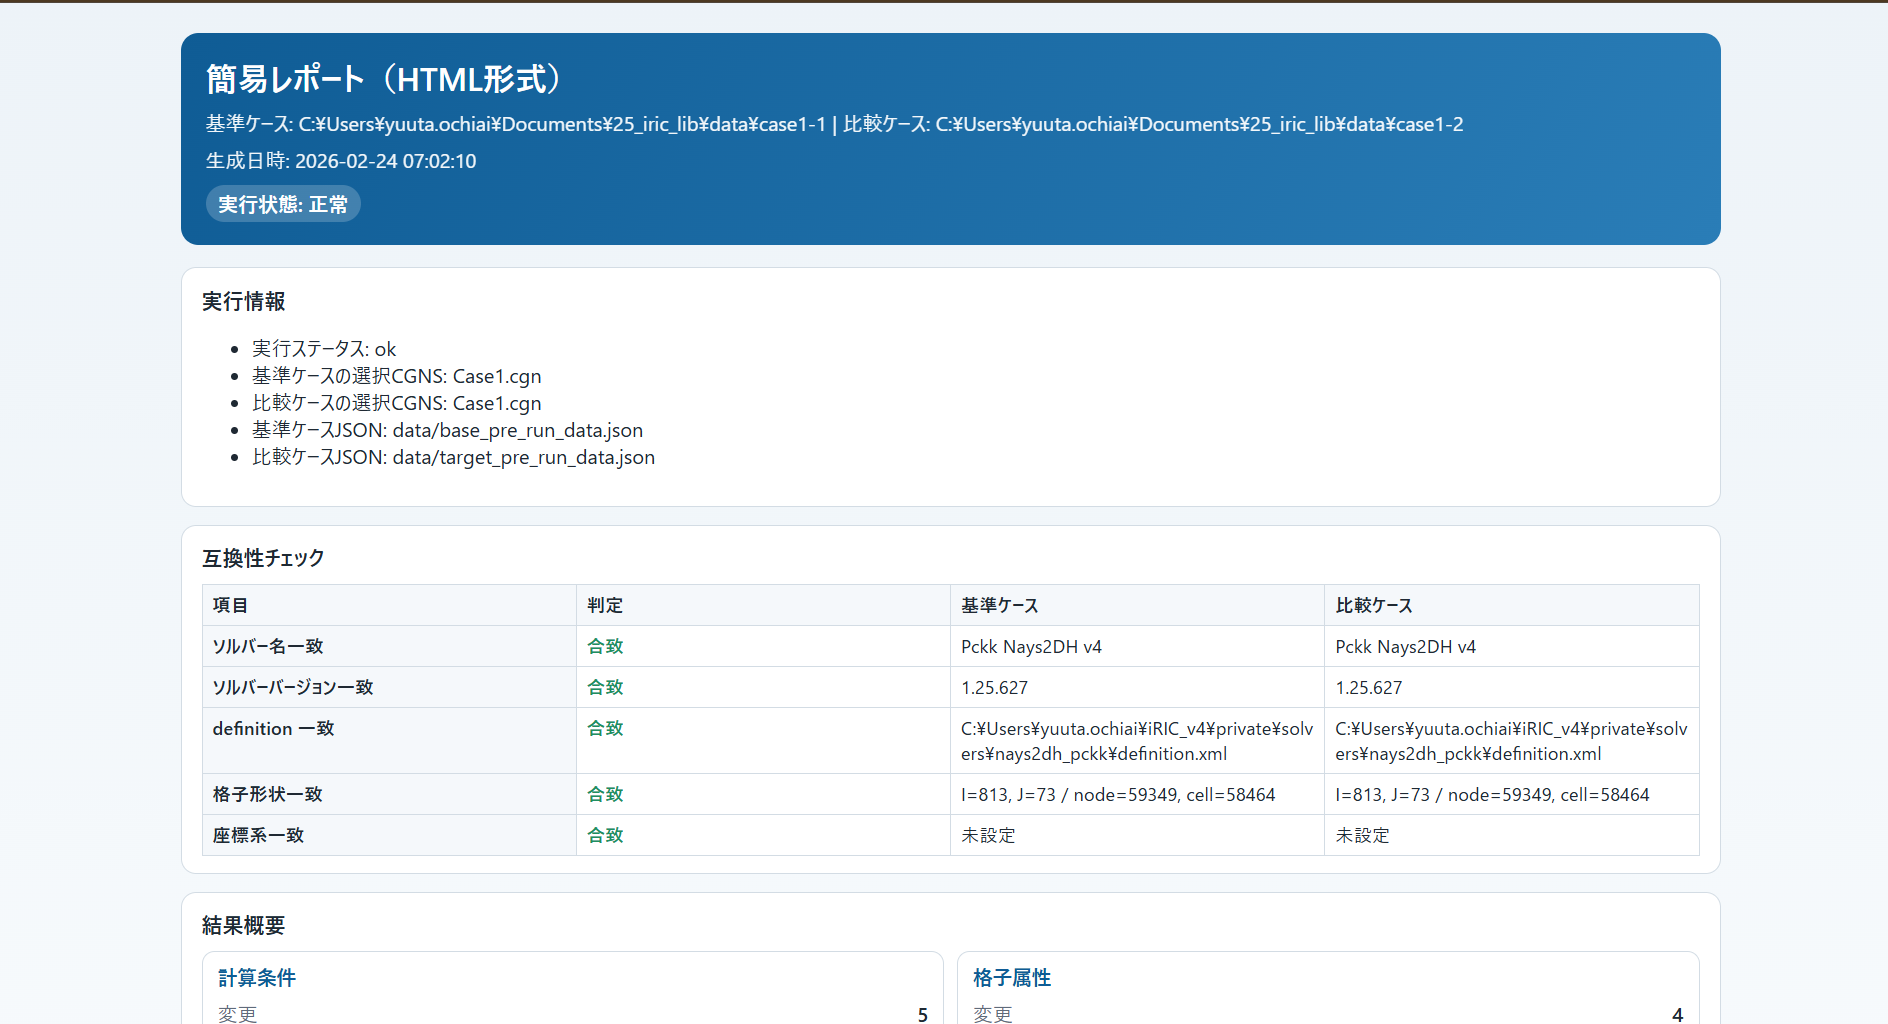Select the 互換性チェック section heading
Screen dimensions: 1888x1024
point(262,558)
